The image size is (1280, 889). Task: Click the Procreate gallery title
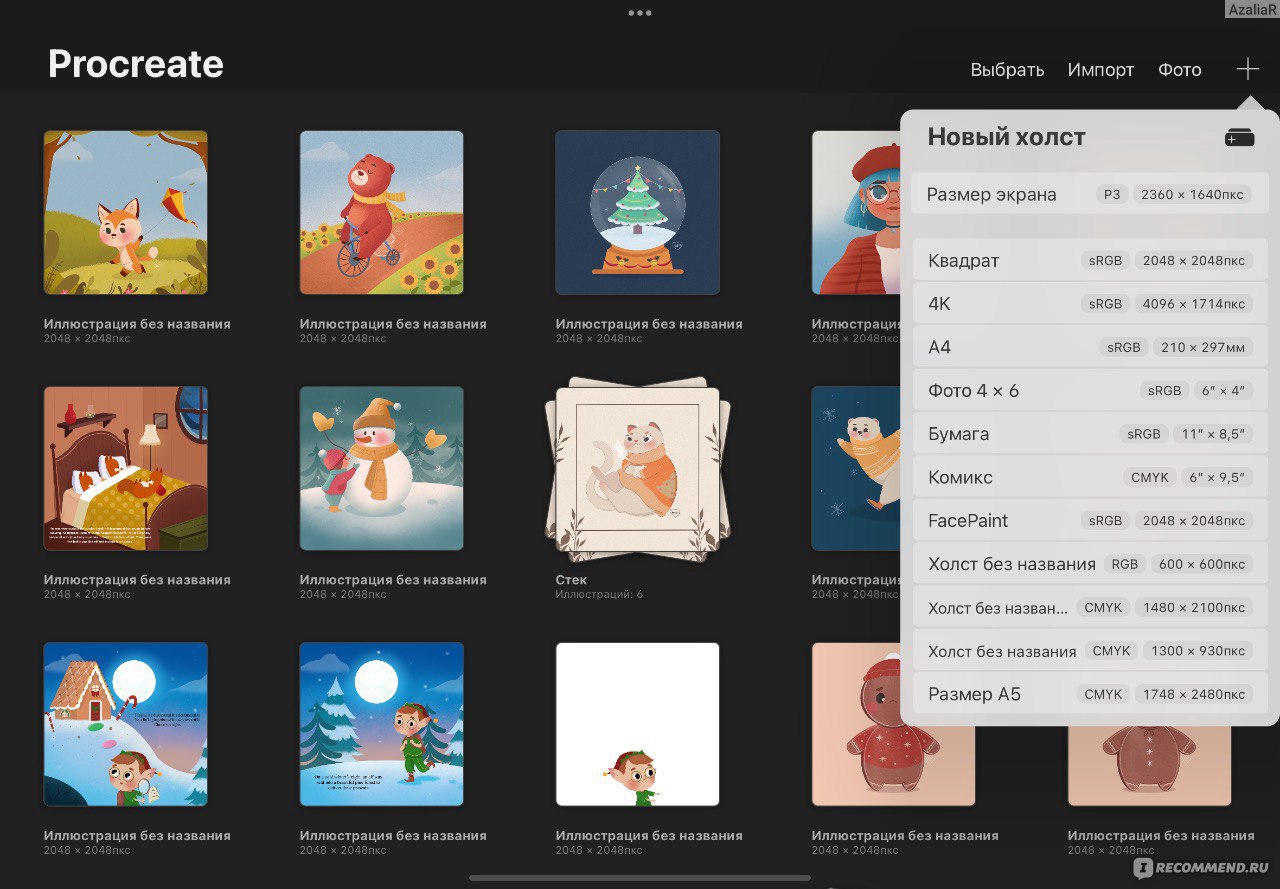coord(136,64)
